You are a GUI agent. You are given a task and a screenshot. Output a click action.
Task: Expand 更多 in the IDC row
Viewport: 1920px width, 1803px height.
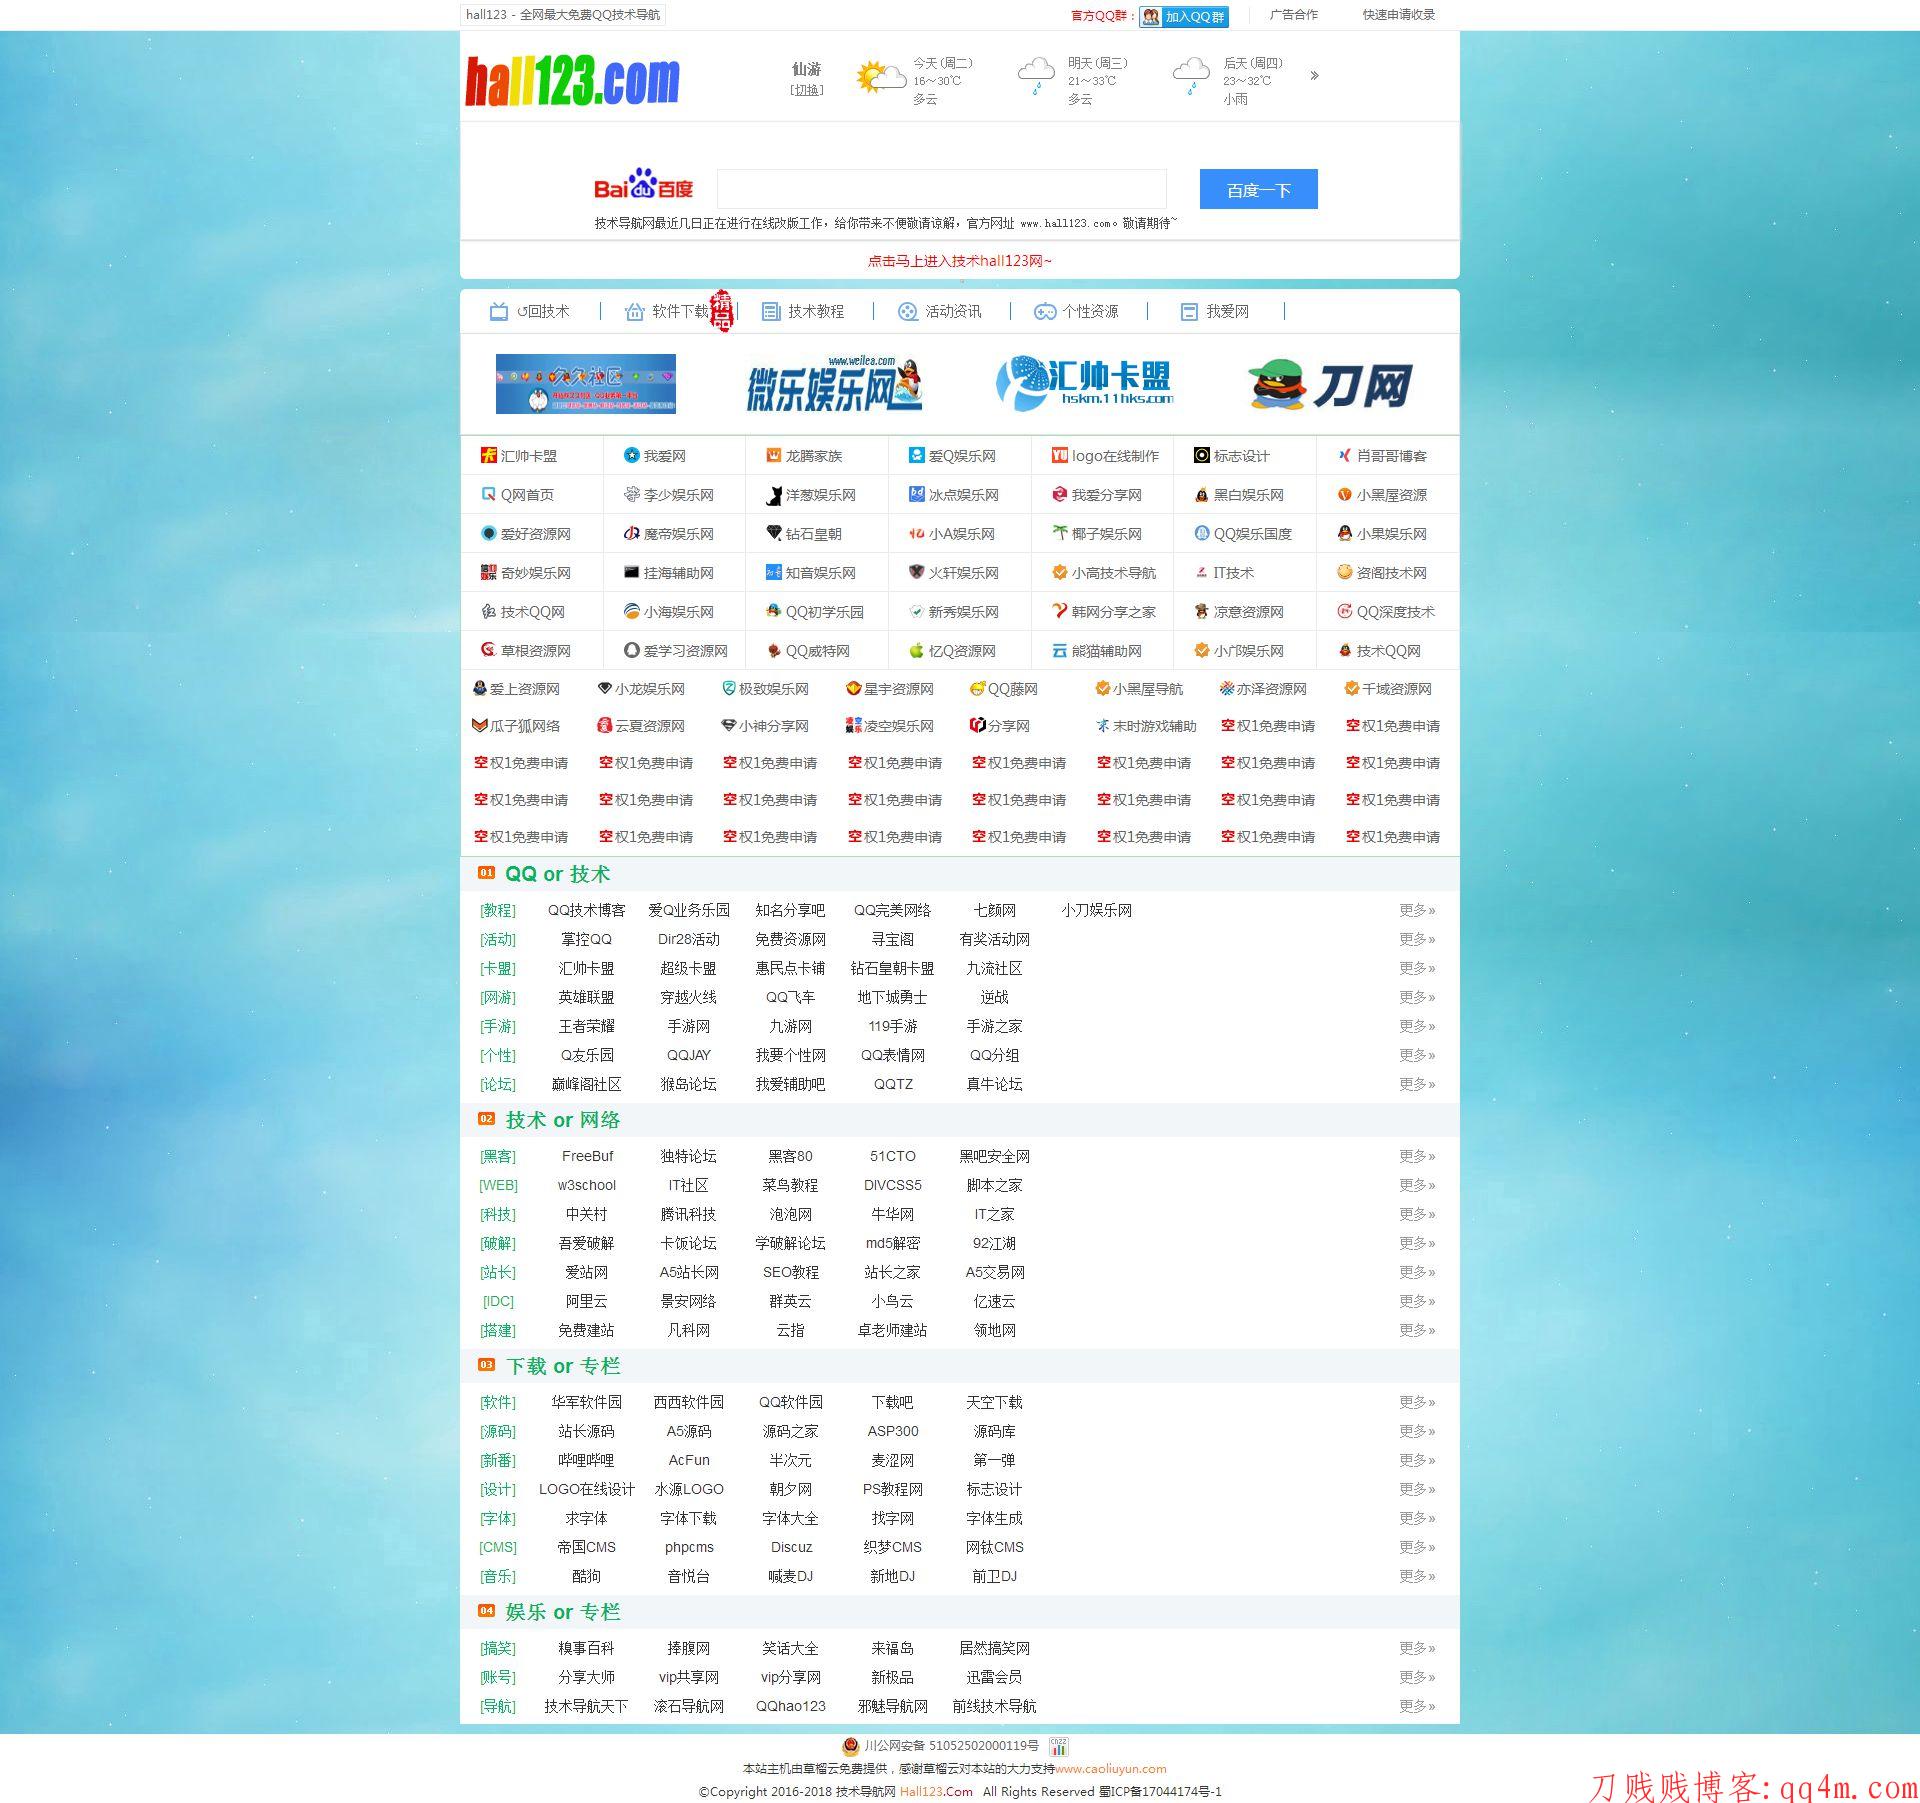(x=1417, y=1302)
